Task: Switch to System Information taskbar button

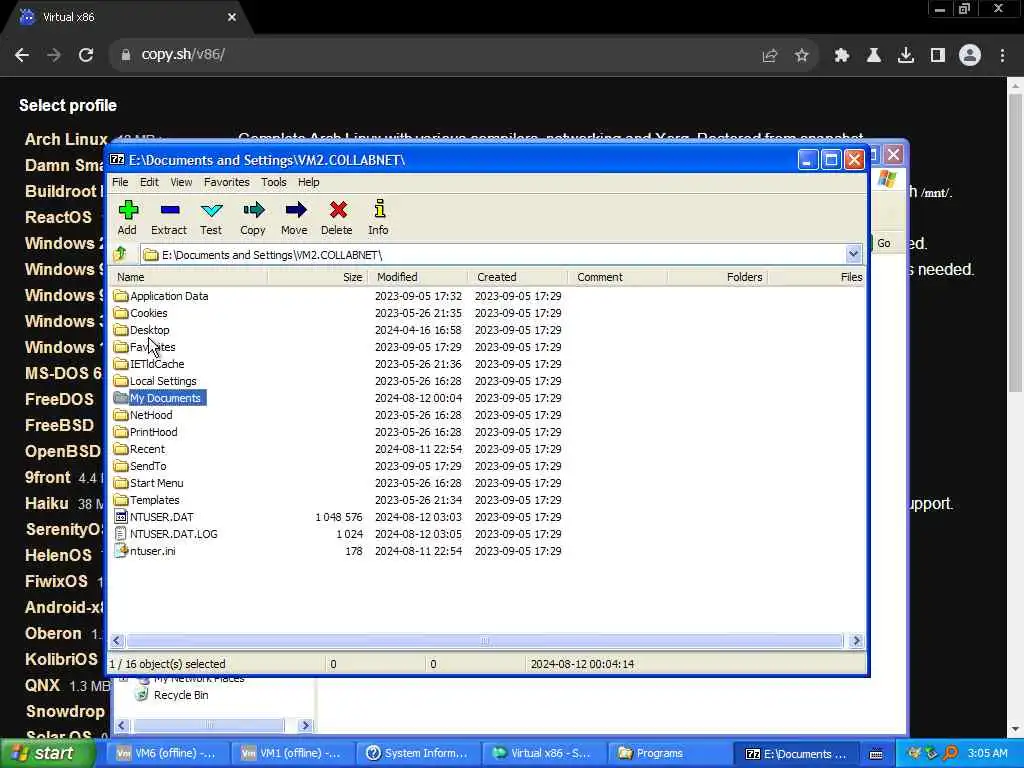Action: (x=417, y=753)
